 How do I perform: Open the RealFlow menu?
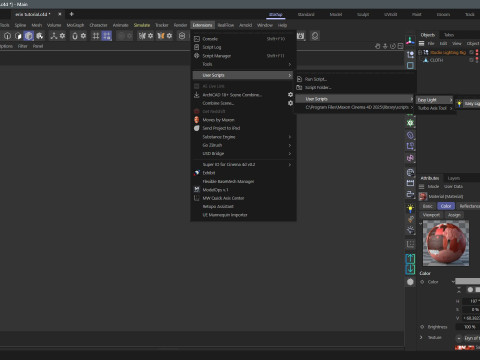[x=226, y=25]
